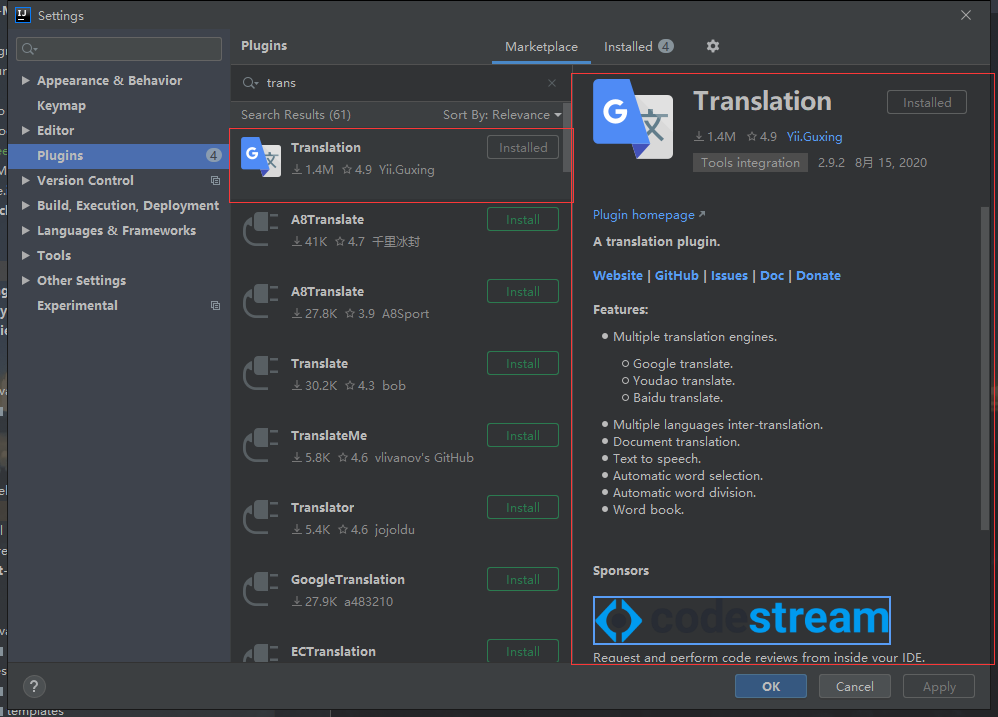Screen dimensions: 998x717
Task: Select the TranslateMe plugin name
Action: 328,436
